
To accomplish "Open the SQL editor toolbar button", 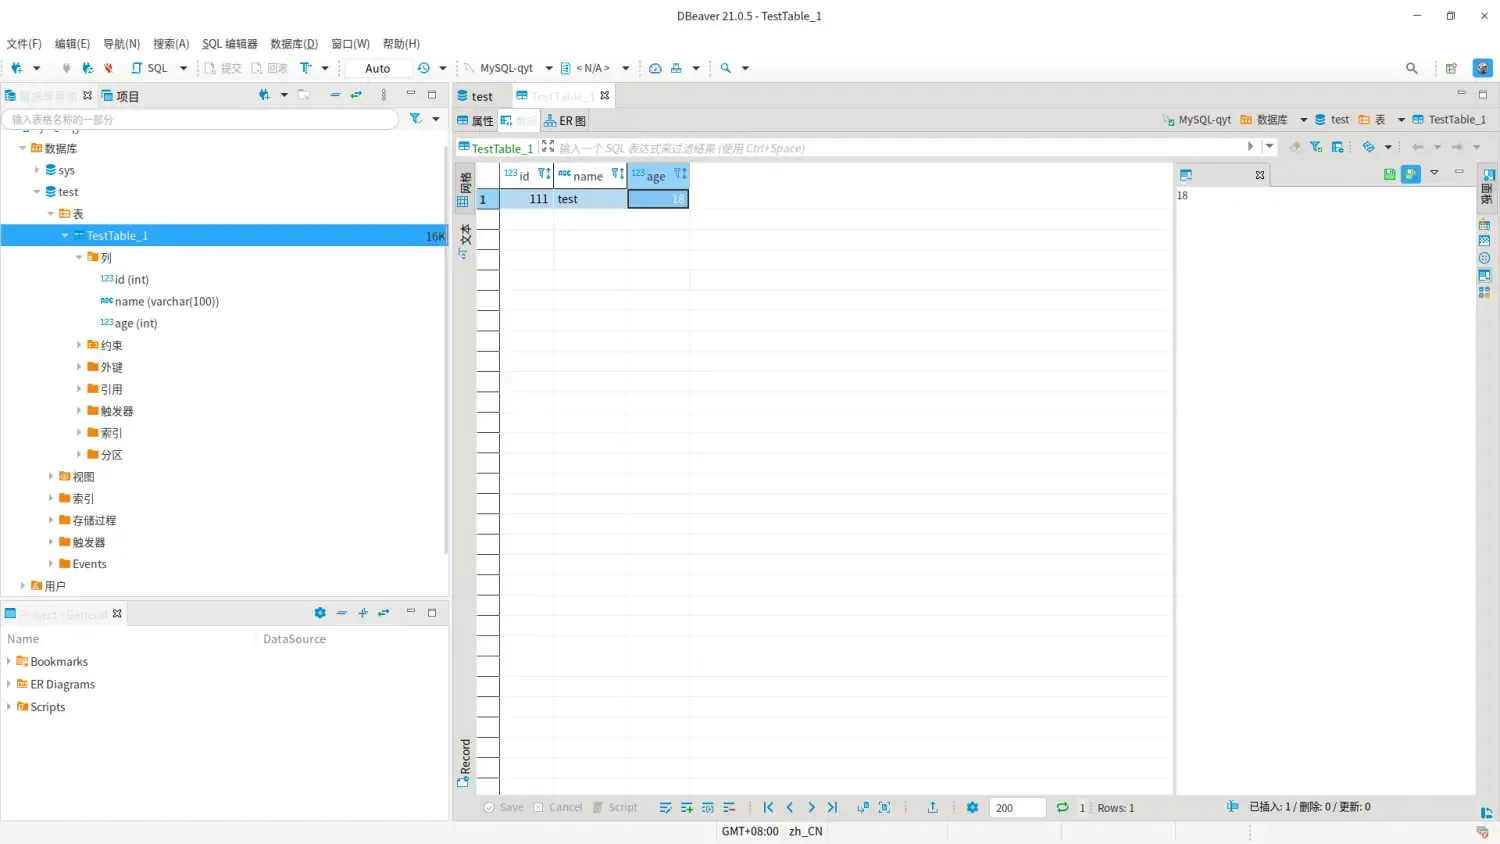I will click(150, 68).
